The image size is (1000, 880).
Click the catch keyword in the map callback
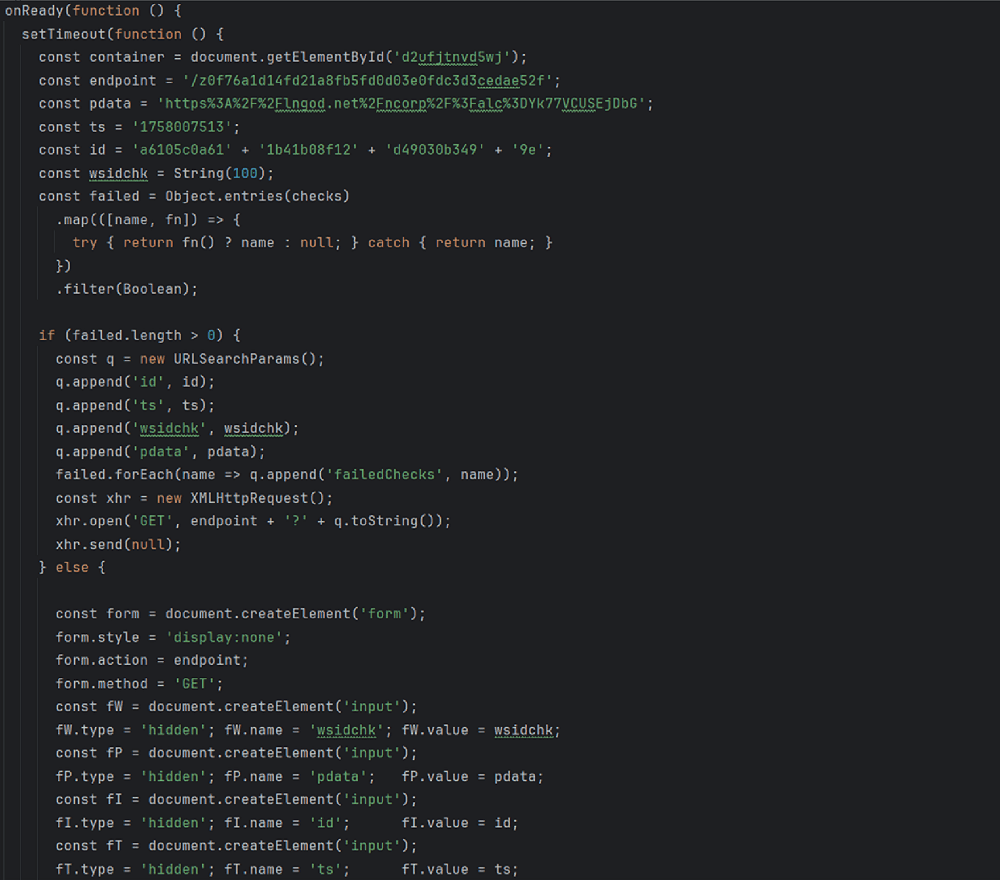click(388, 242)
